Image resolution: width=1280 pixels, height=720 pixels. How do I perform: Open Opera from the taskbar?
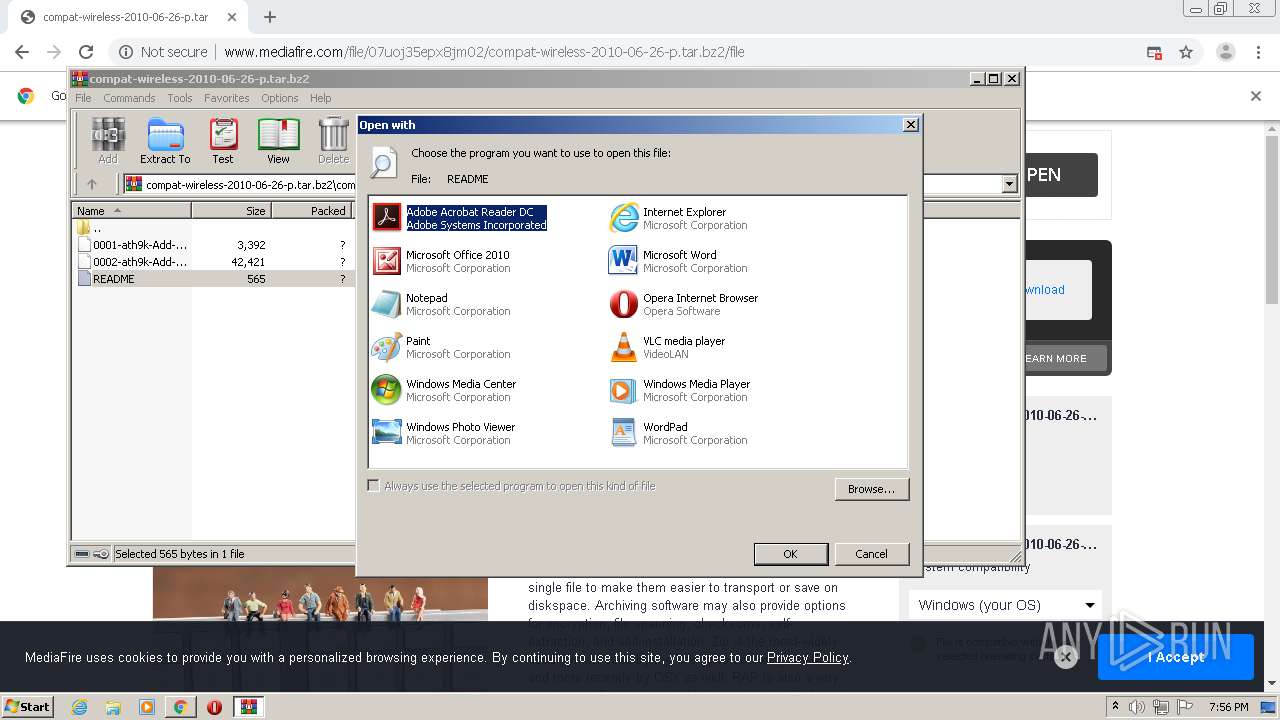[x=214, y=707]
